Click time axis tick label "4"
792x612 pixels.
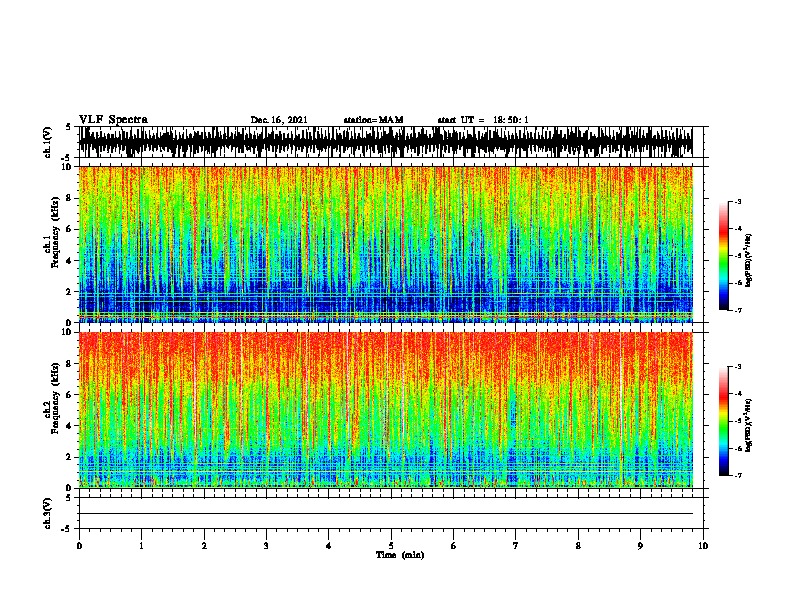pyautogui.click(x=329, y=546)
